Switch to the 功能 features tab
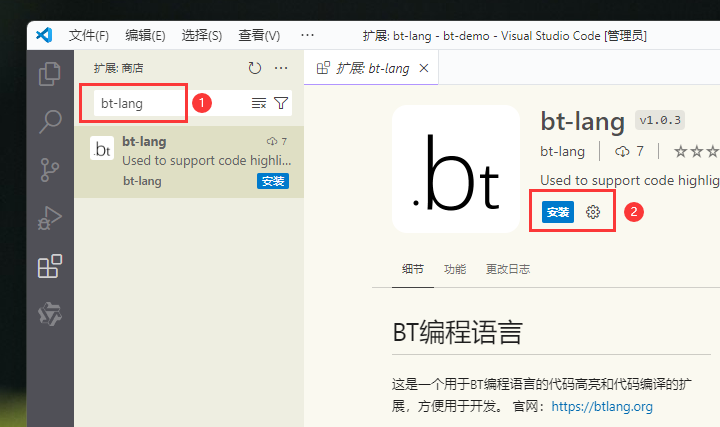 455,269
